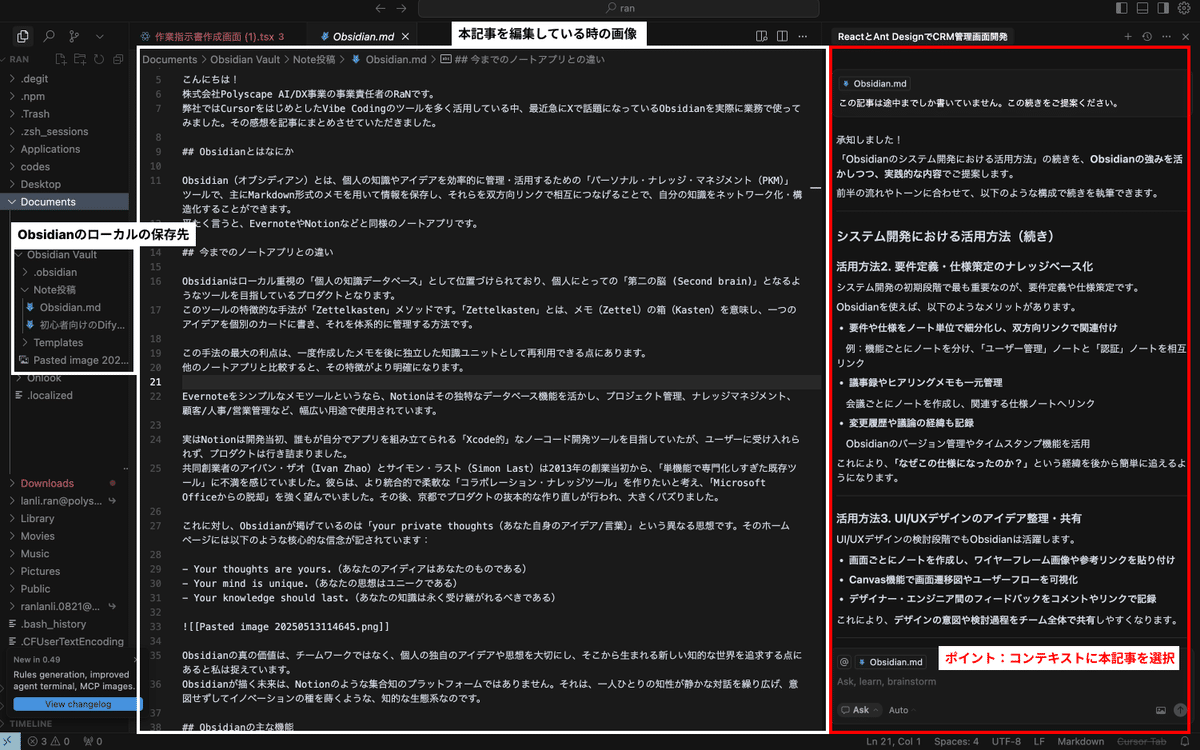This screenshot has height=750, width=1200.
Task: Toggle the bottom panel visibility
Action: (1142, 8)
